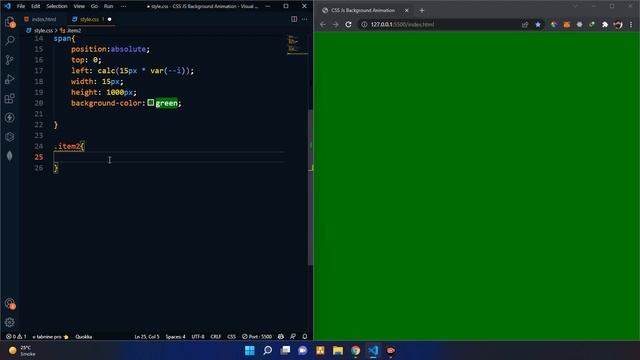
Task: Open the Selection menu
Action: pos(57,6)
